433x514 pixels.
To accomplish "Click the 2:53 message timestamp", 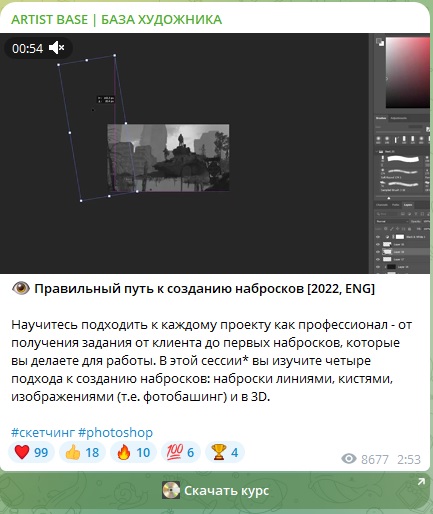I will tap(409, 459).
